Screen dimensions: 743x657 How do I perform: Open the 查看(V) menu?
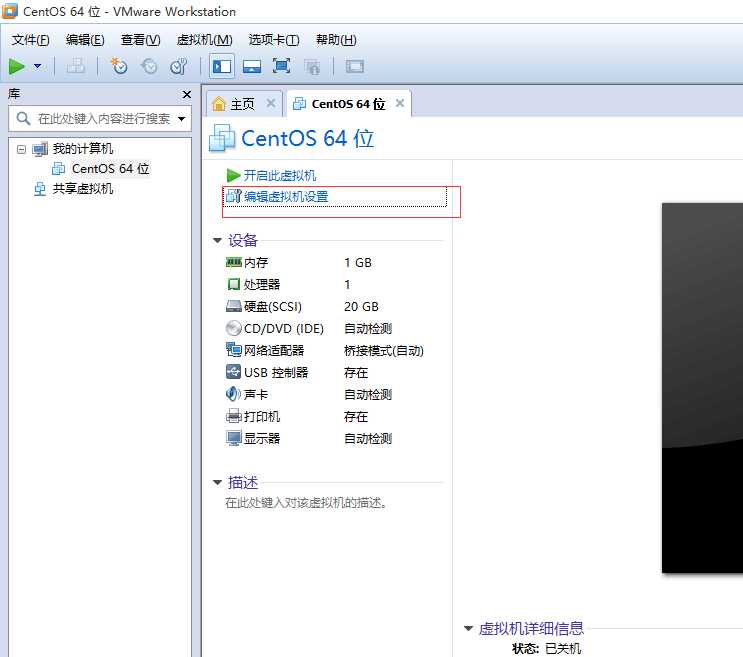click(141, 40)
